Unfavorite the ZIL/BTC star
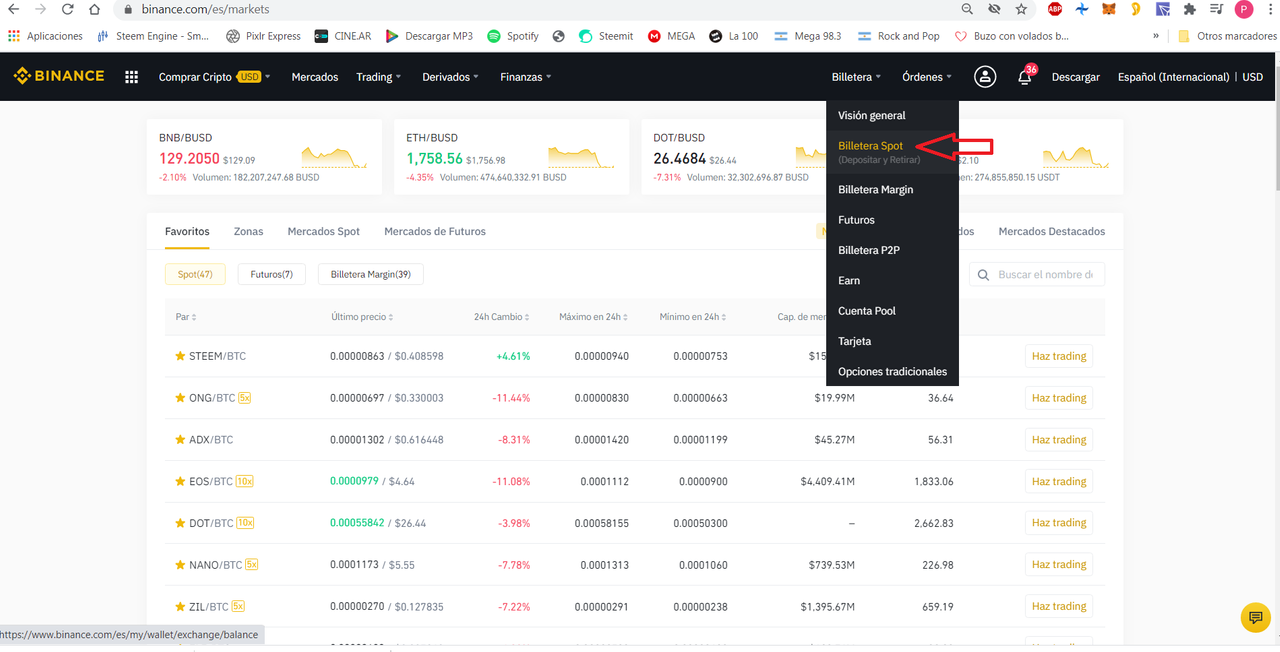The image size is (1280, 652). coord(180,606)
